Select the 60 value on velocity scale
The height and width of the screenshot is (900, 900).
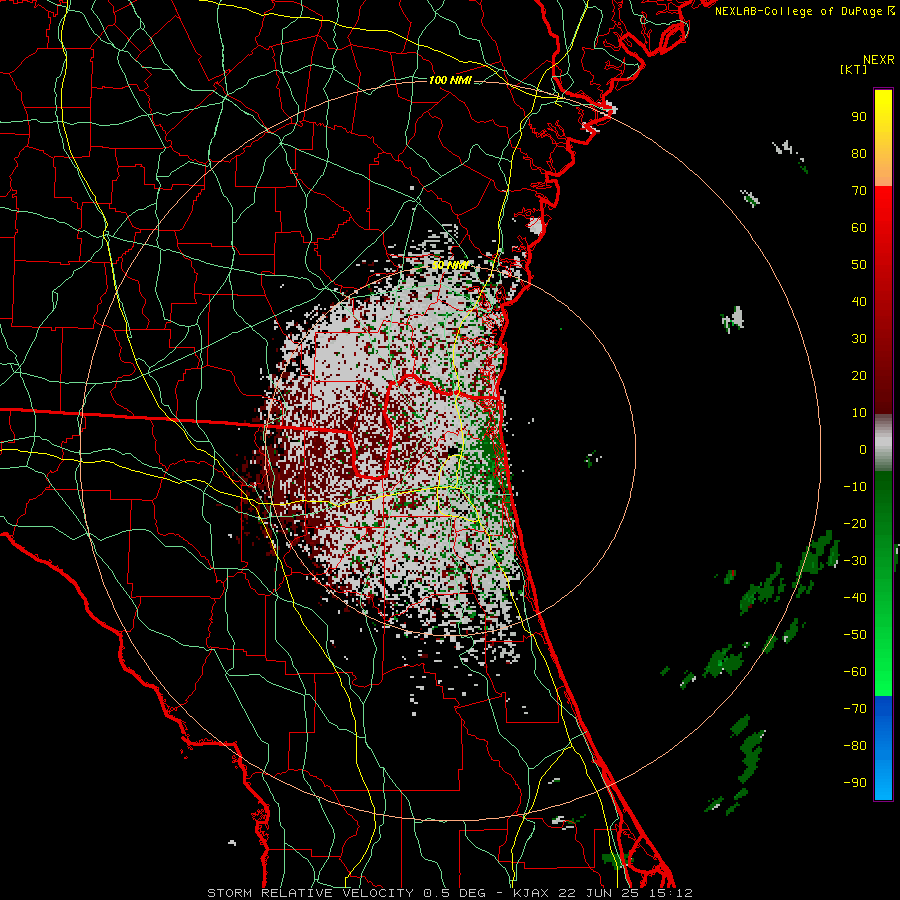tap(859, 228)
